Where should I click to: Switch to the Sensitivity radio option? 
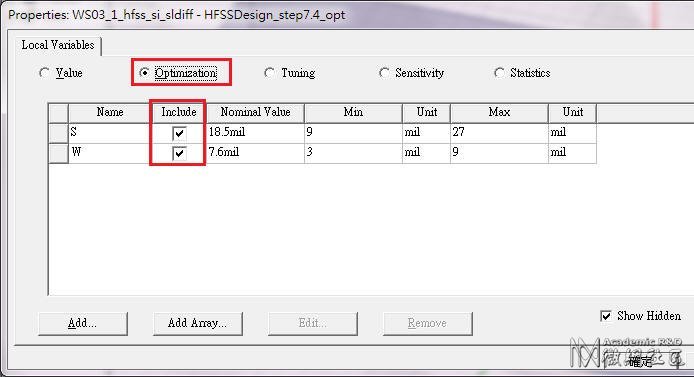(x=384, y=73)
